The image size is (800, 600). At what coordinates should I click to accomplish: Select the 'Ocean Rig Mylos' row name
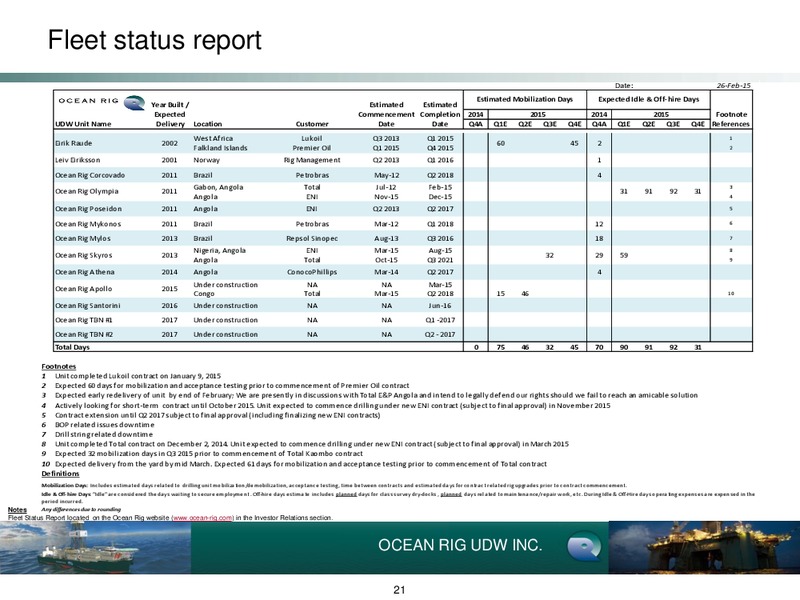[x=83, y=238]
